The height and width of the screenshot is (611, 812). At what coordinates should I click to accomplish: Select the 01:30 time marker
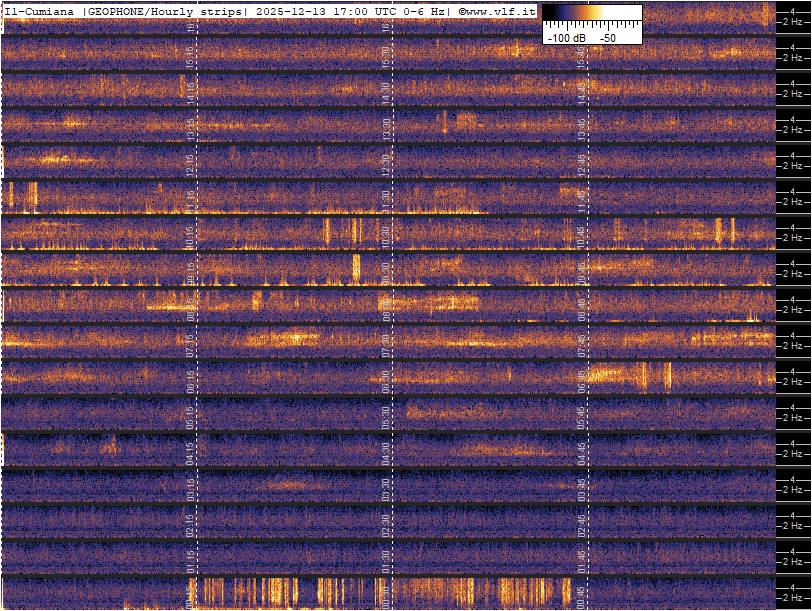385,560
